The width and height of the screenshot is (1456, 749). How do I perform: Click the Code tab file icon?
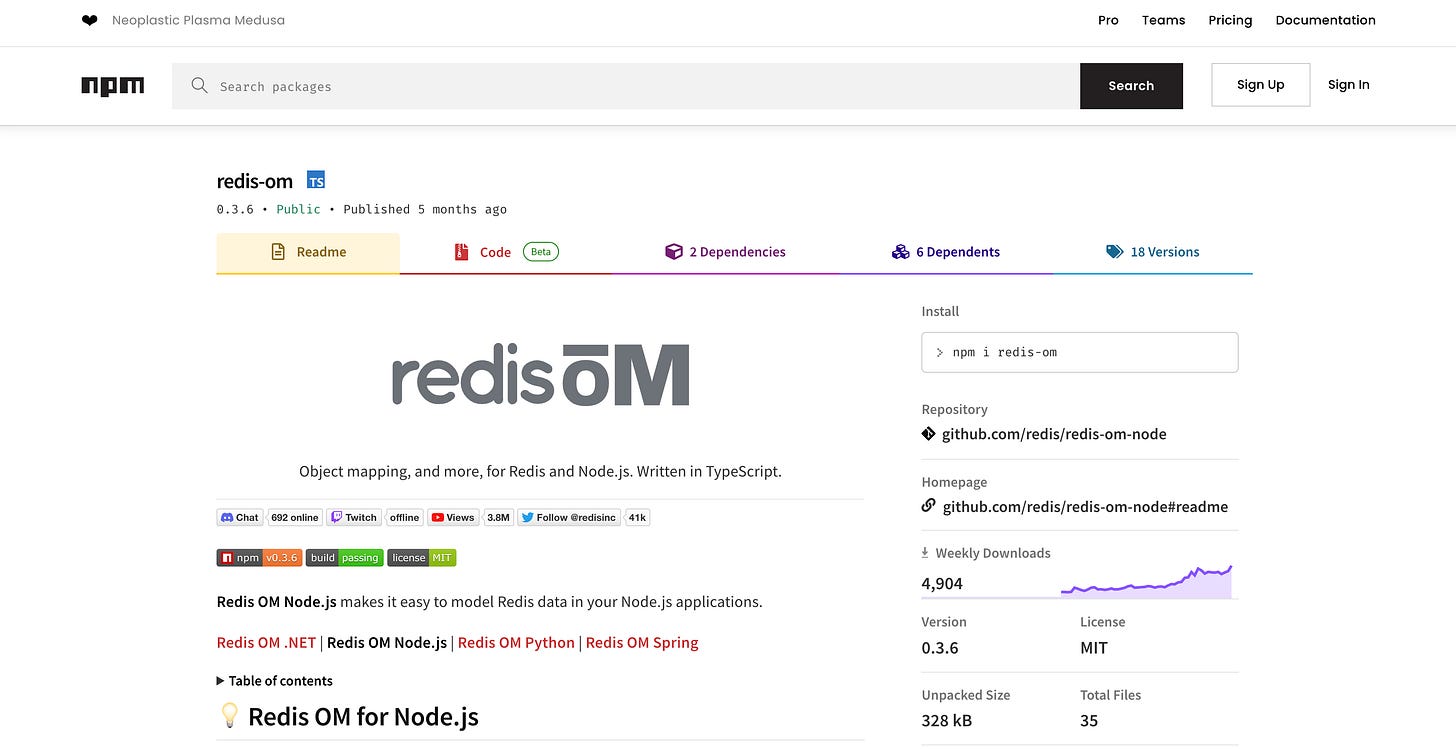tap(461, 252)
